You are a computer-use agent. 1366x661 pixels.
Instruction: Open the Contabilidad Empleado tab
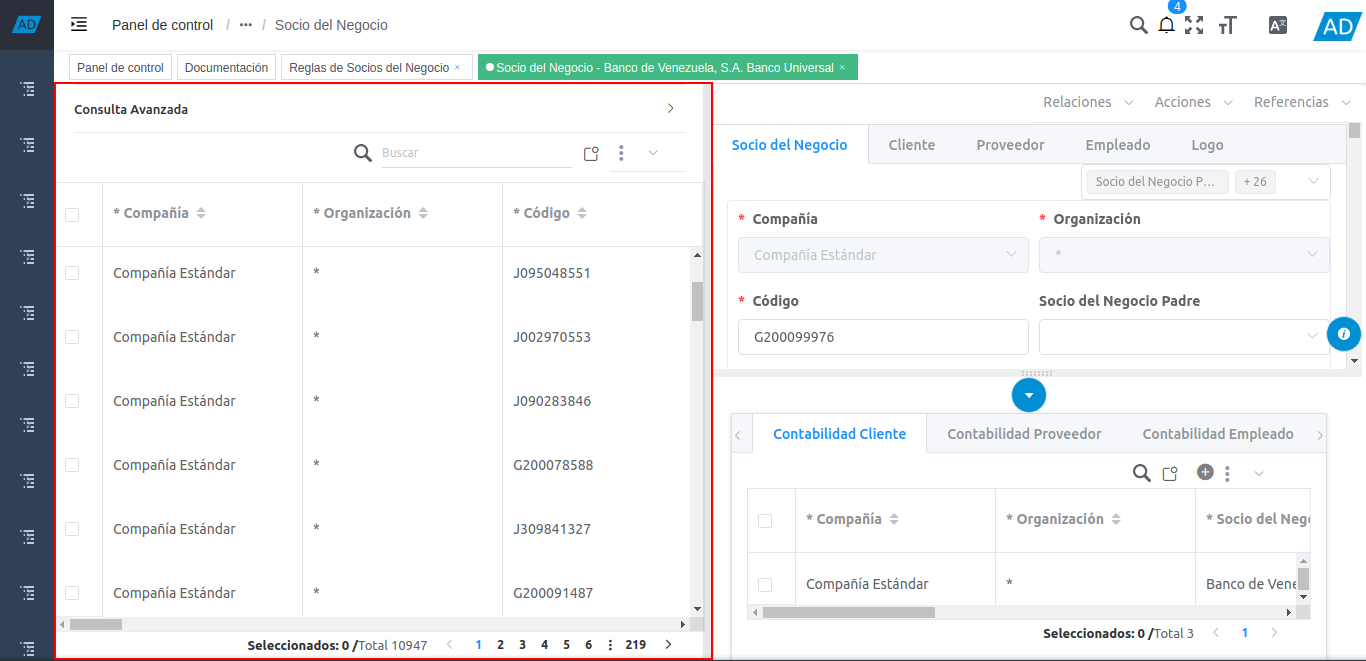[x=1218, y=434]
